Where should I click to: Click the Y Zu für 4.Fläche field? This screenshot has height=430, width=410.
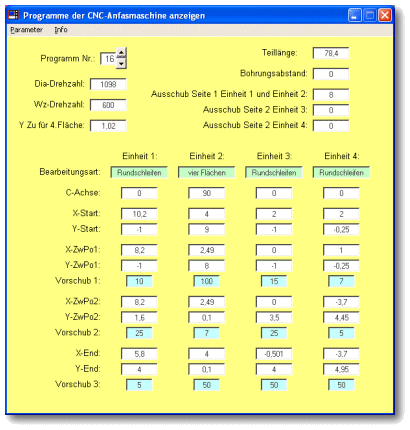[108, 126]
